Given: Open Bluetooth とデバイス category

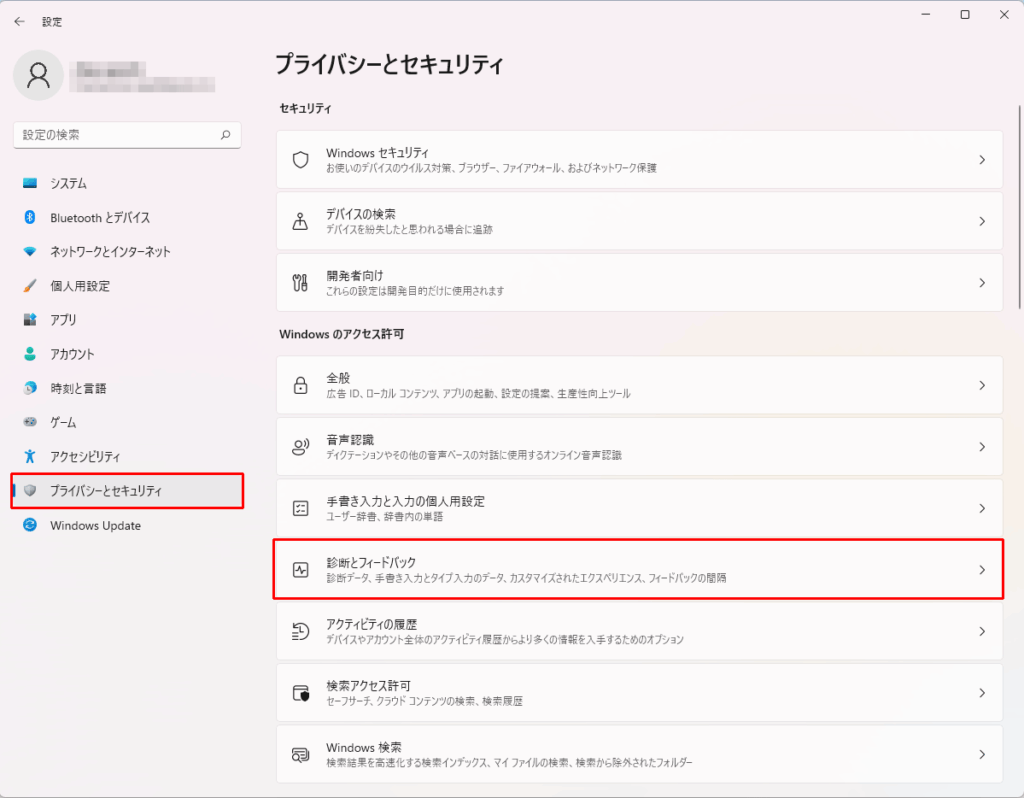Looking at the screenshot, I should [127, 217].
